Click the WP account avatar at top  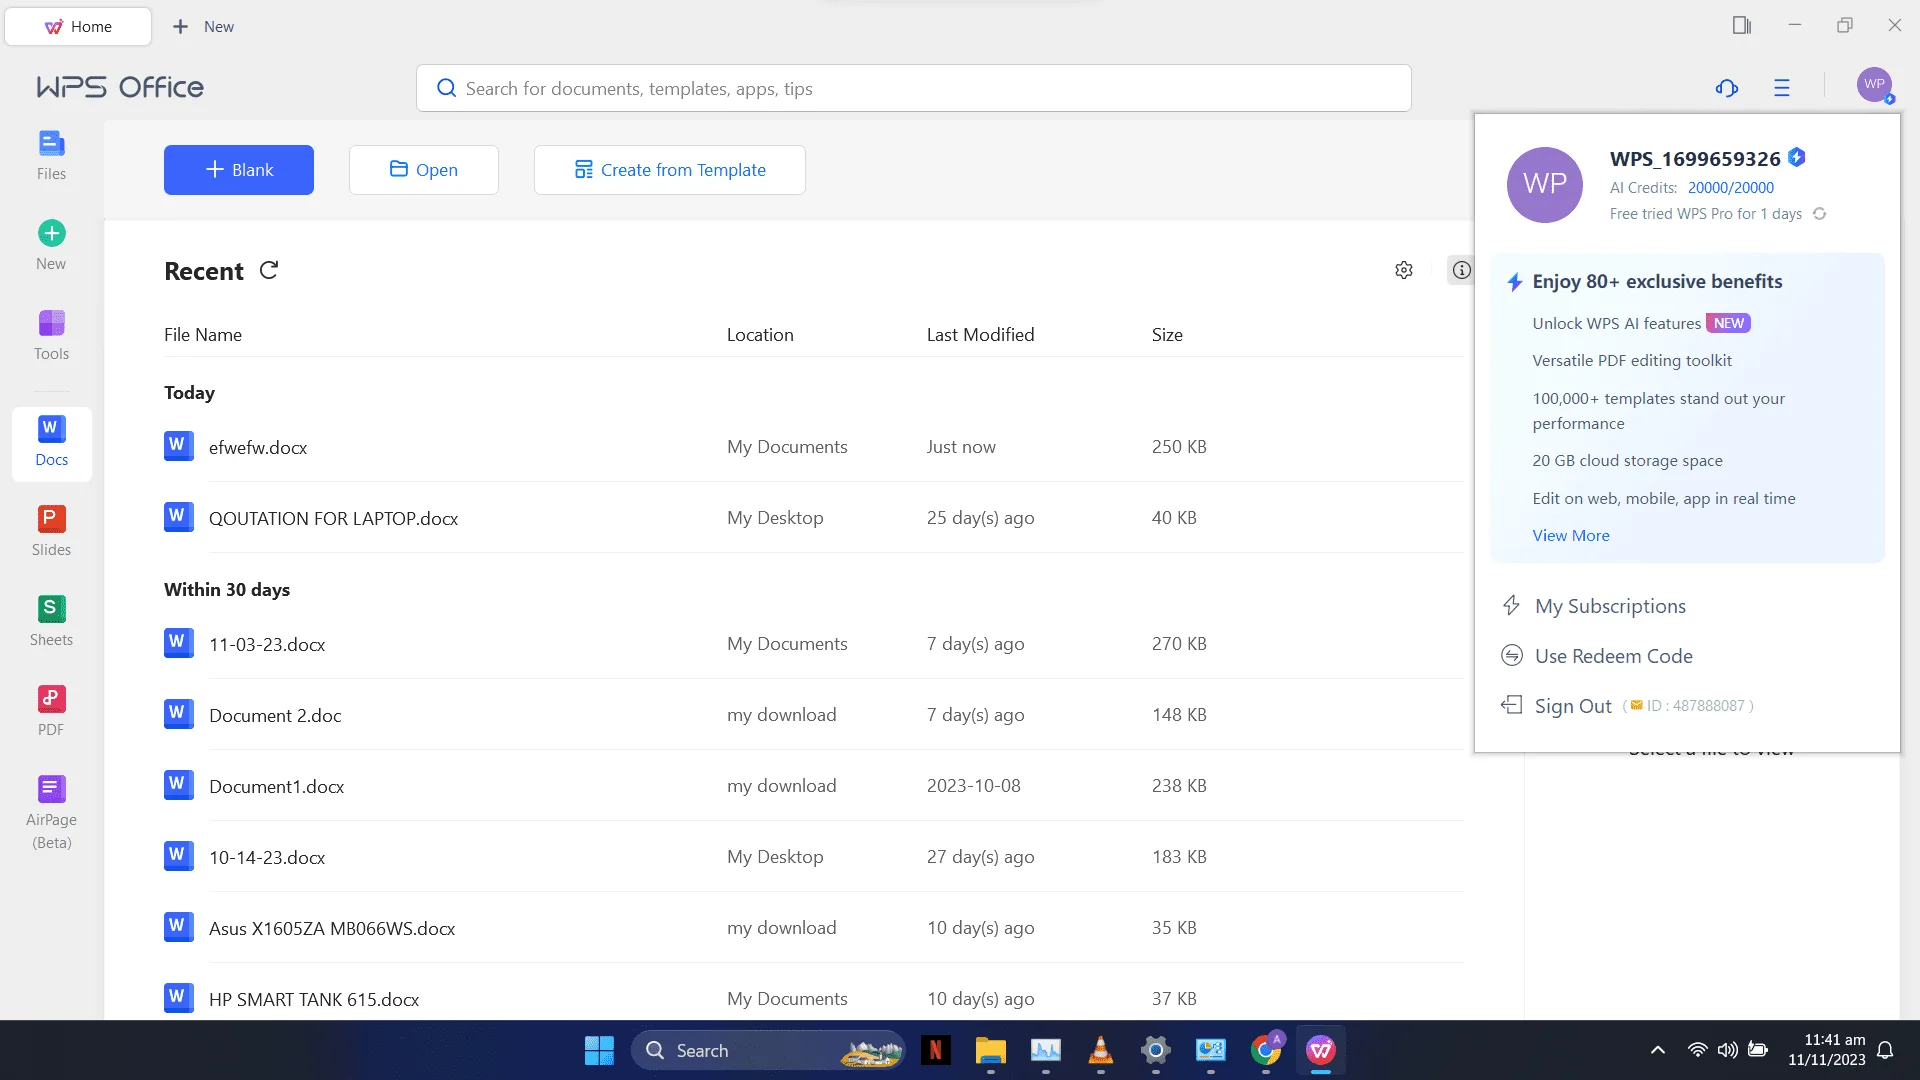coord(1875,85)
